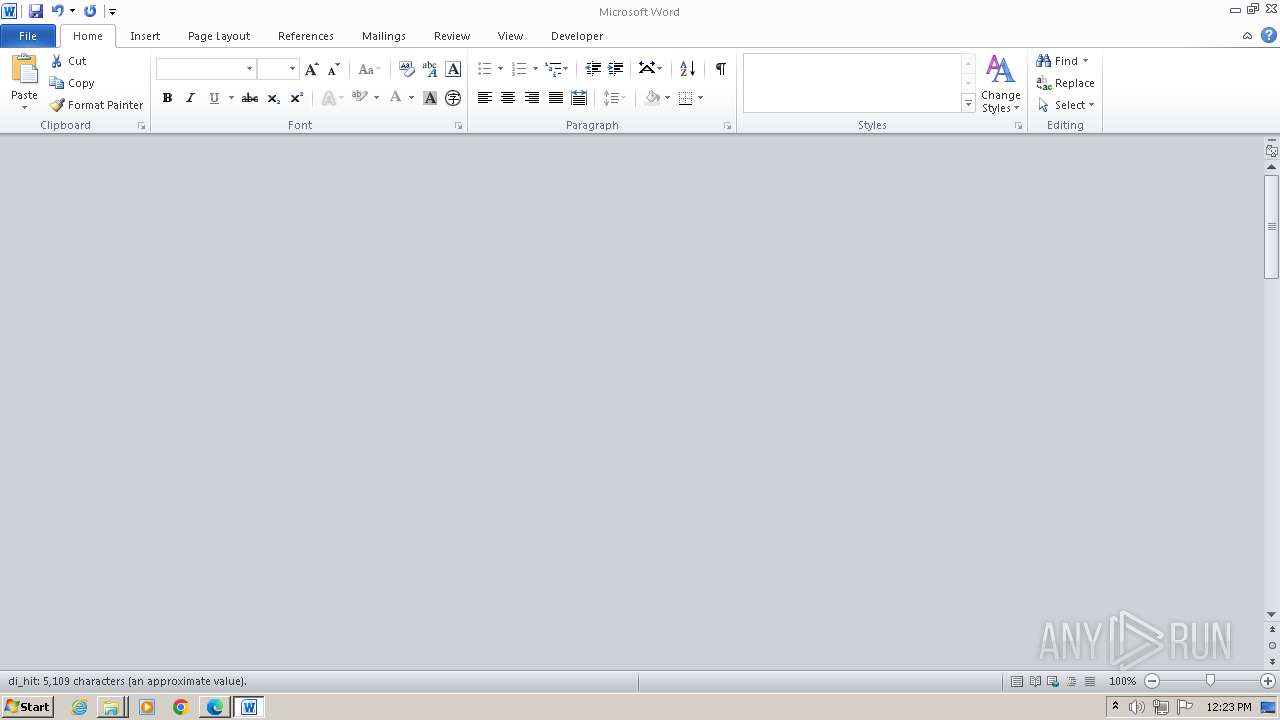Open Google Chrome from the taskbar
1280x720 pixels.
tap(181, 707)
